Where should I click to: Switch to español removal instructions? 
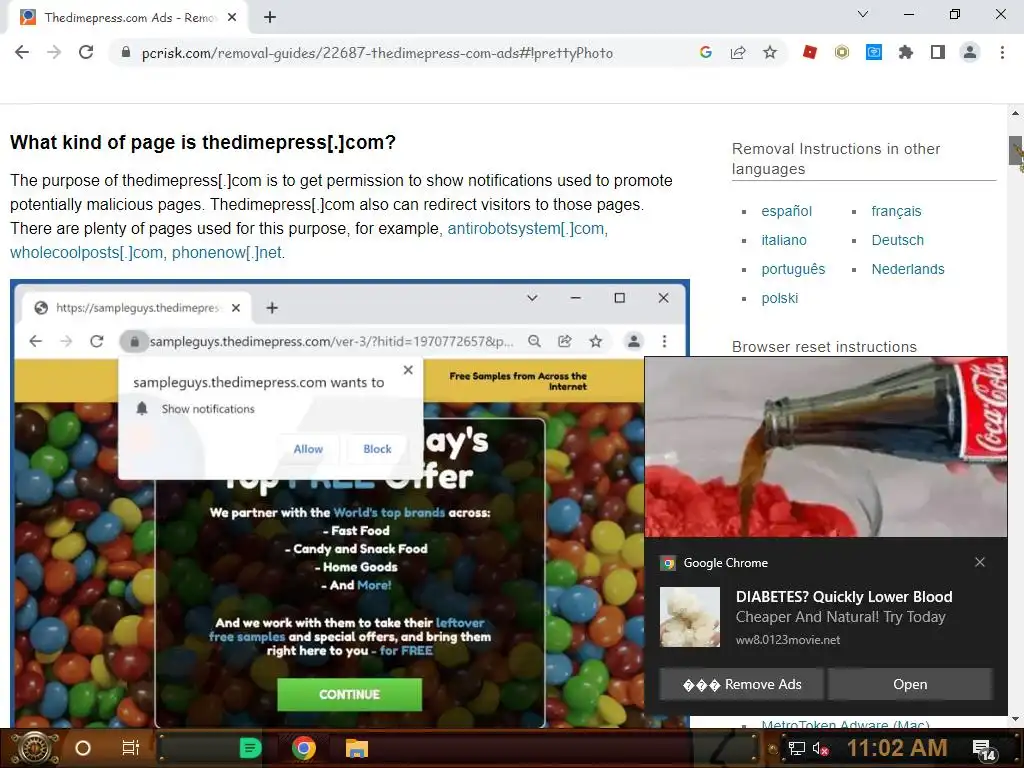[x=786, y=211]
